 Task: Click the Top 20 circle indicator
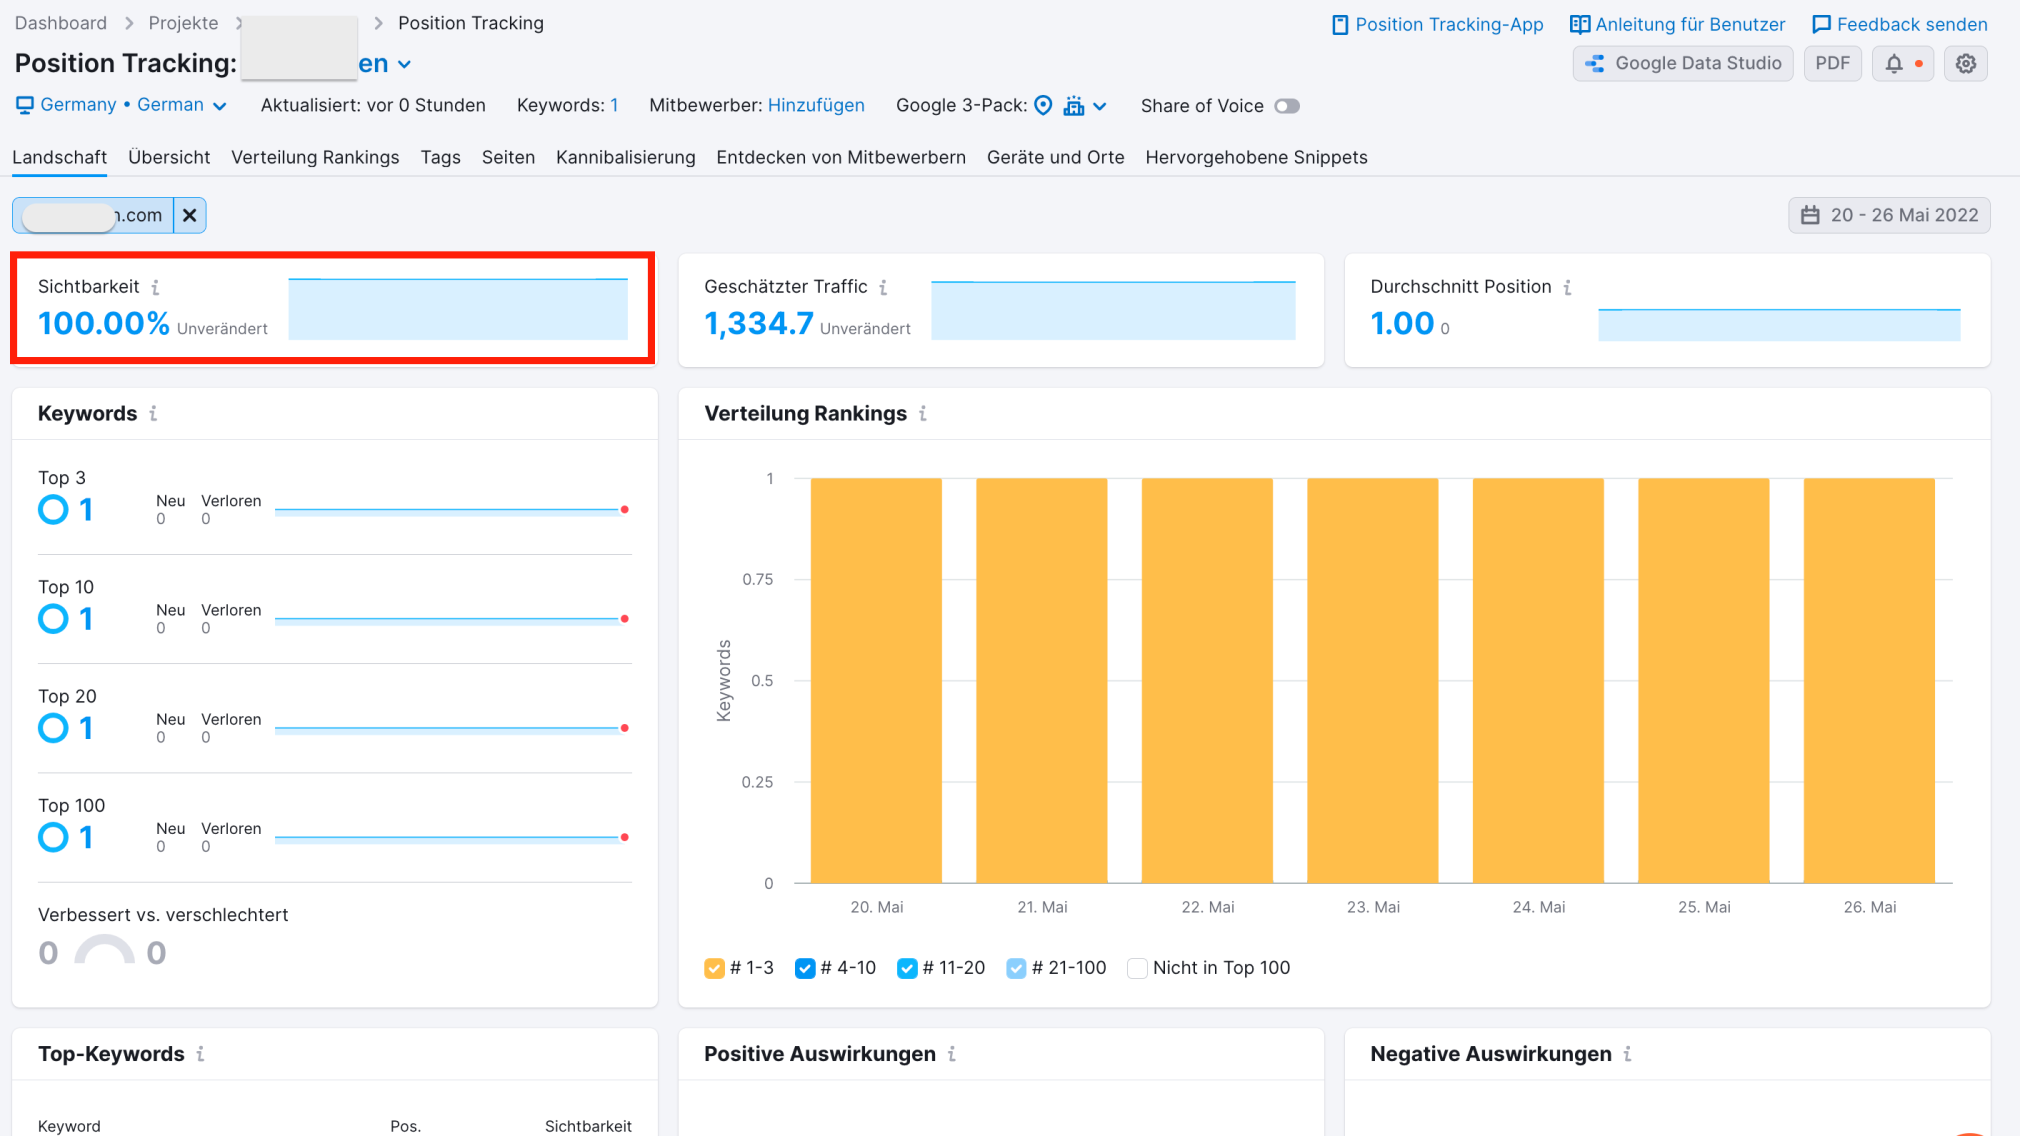(53, 728)
